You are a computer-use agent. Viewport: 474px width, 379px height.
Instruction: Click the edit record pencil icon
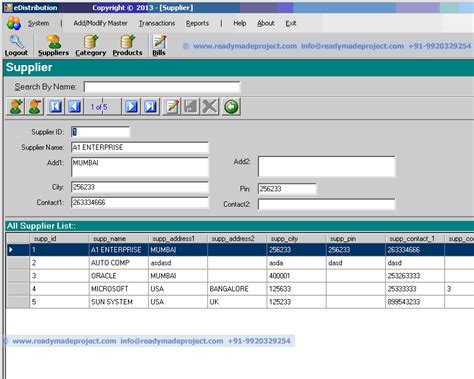click(x=172, y=107)
